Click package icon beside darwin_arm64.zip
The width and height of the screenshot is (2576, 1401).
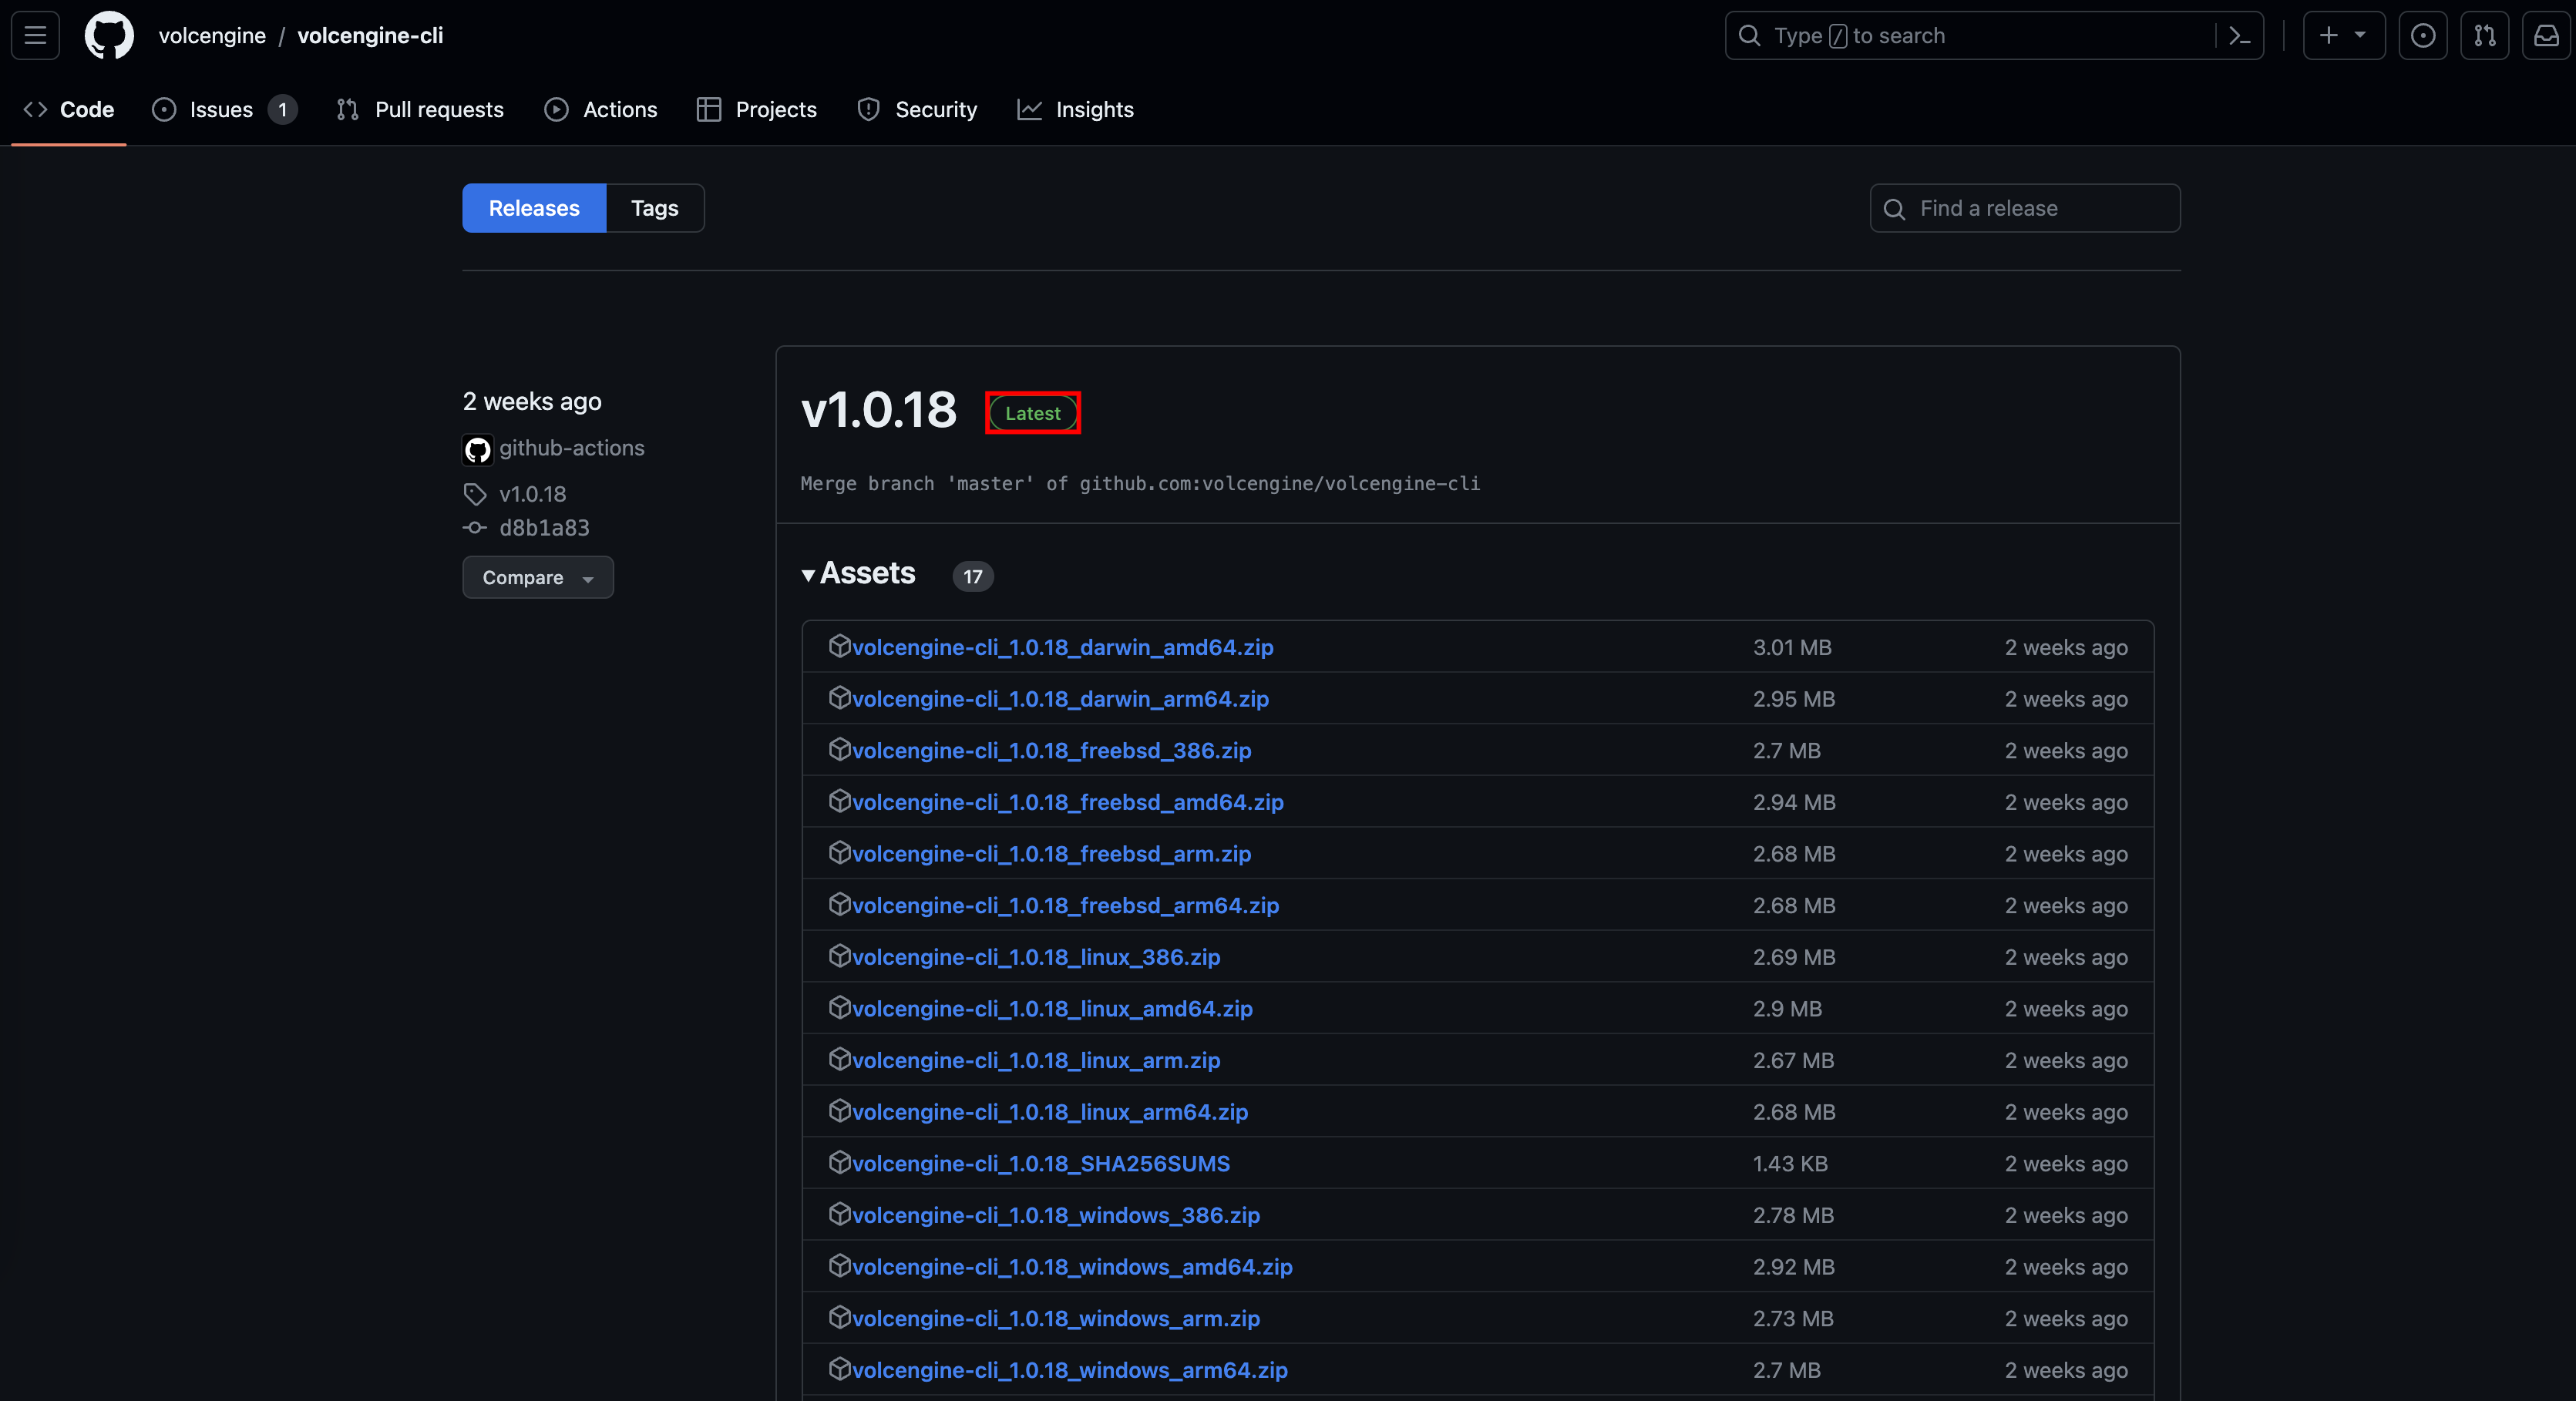(x=839, y=698)
